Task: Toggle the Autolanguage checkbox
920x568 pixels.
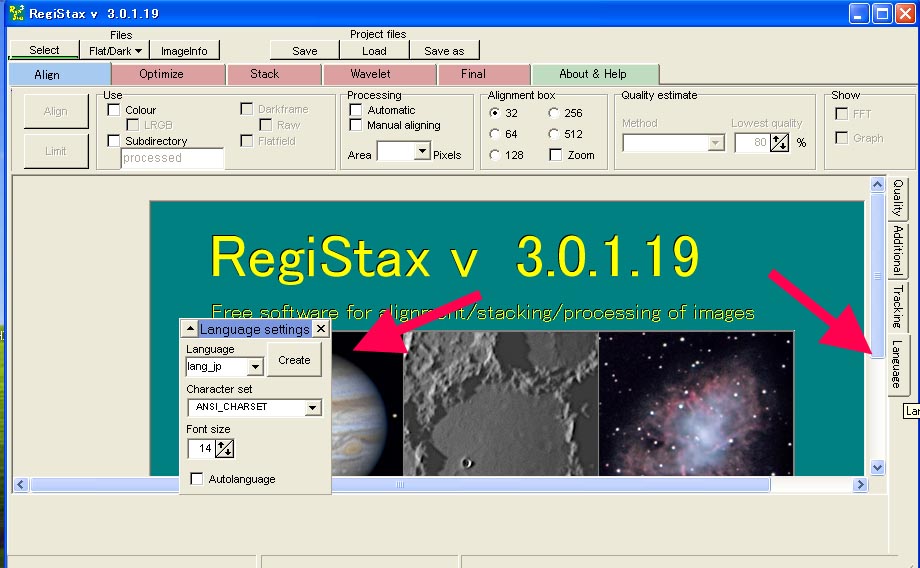Action: 197,480
